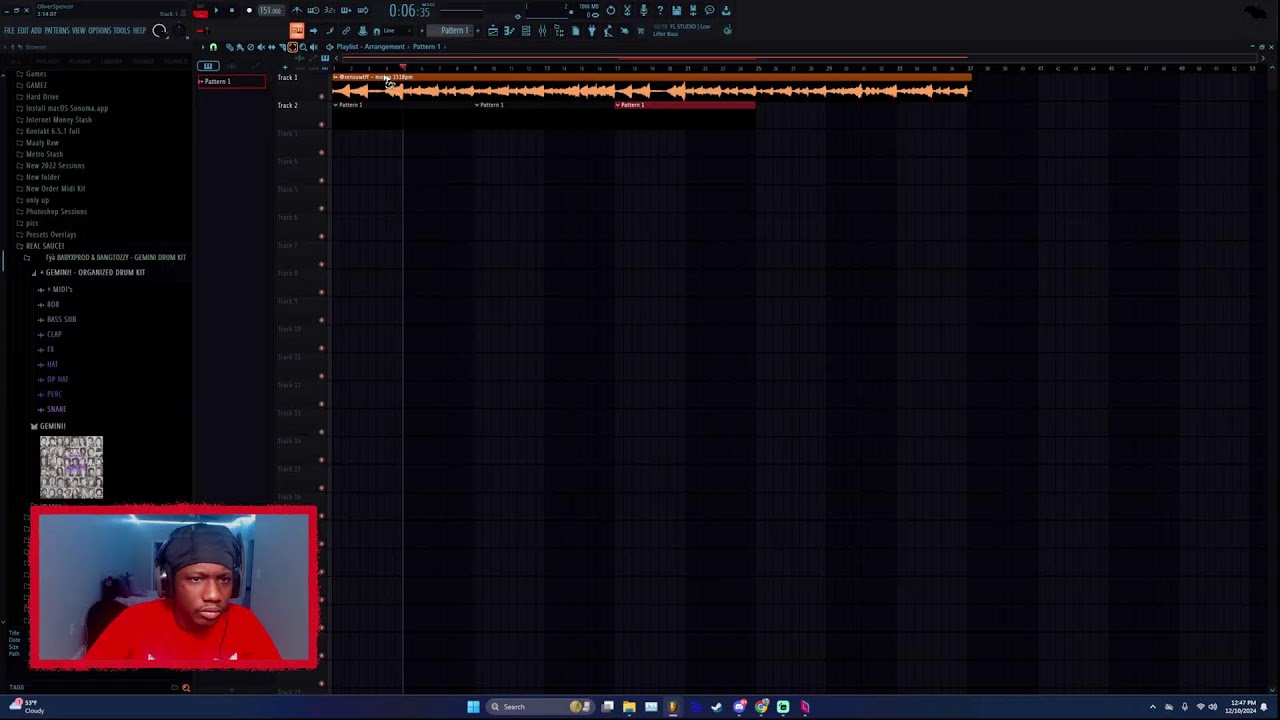Start playback with the play button
The height and width of the screenshot is (720, 1280).
[217, 10]
